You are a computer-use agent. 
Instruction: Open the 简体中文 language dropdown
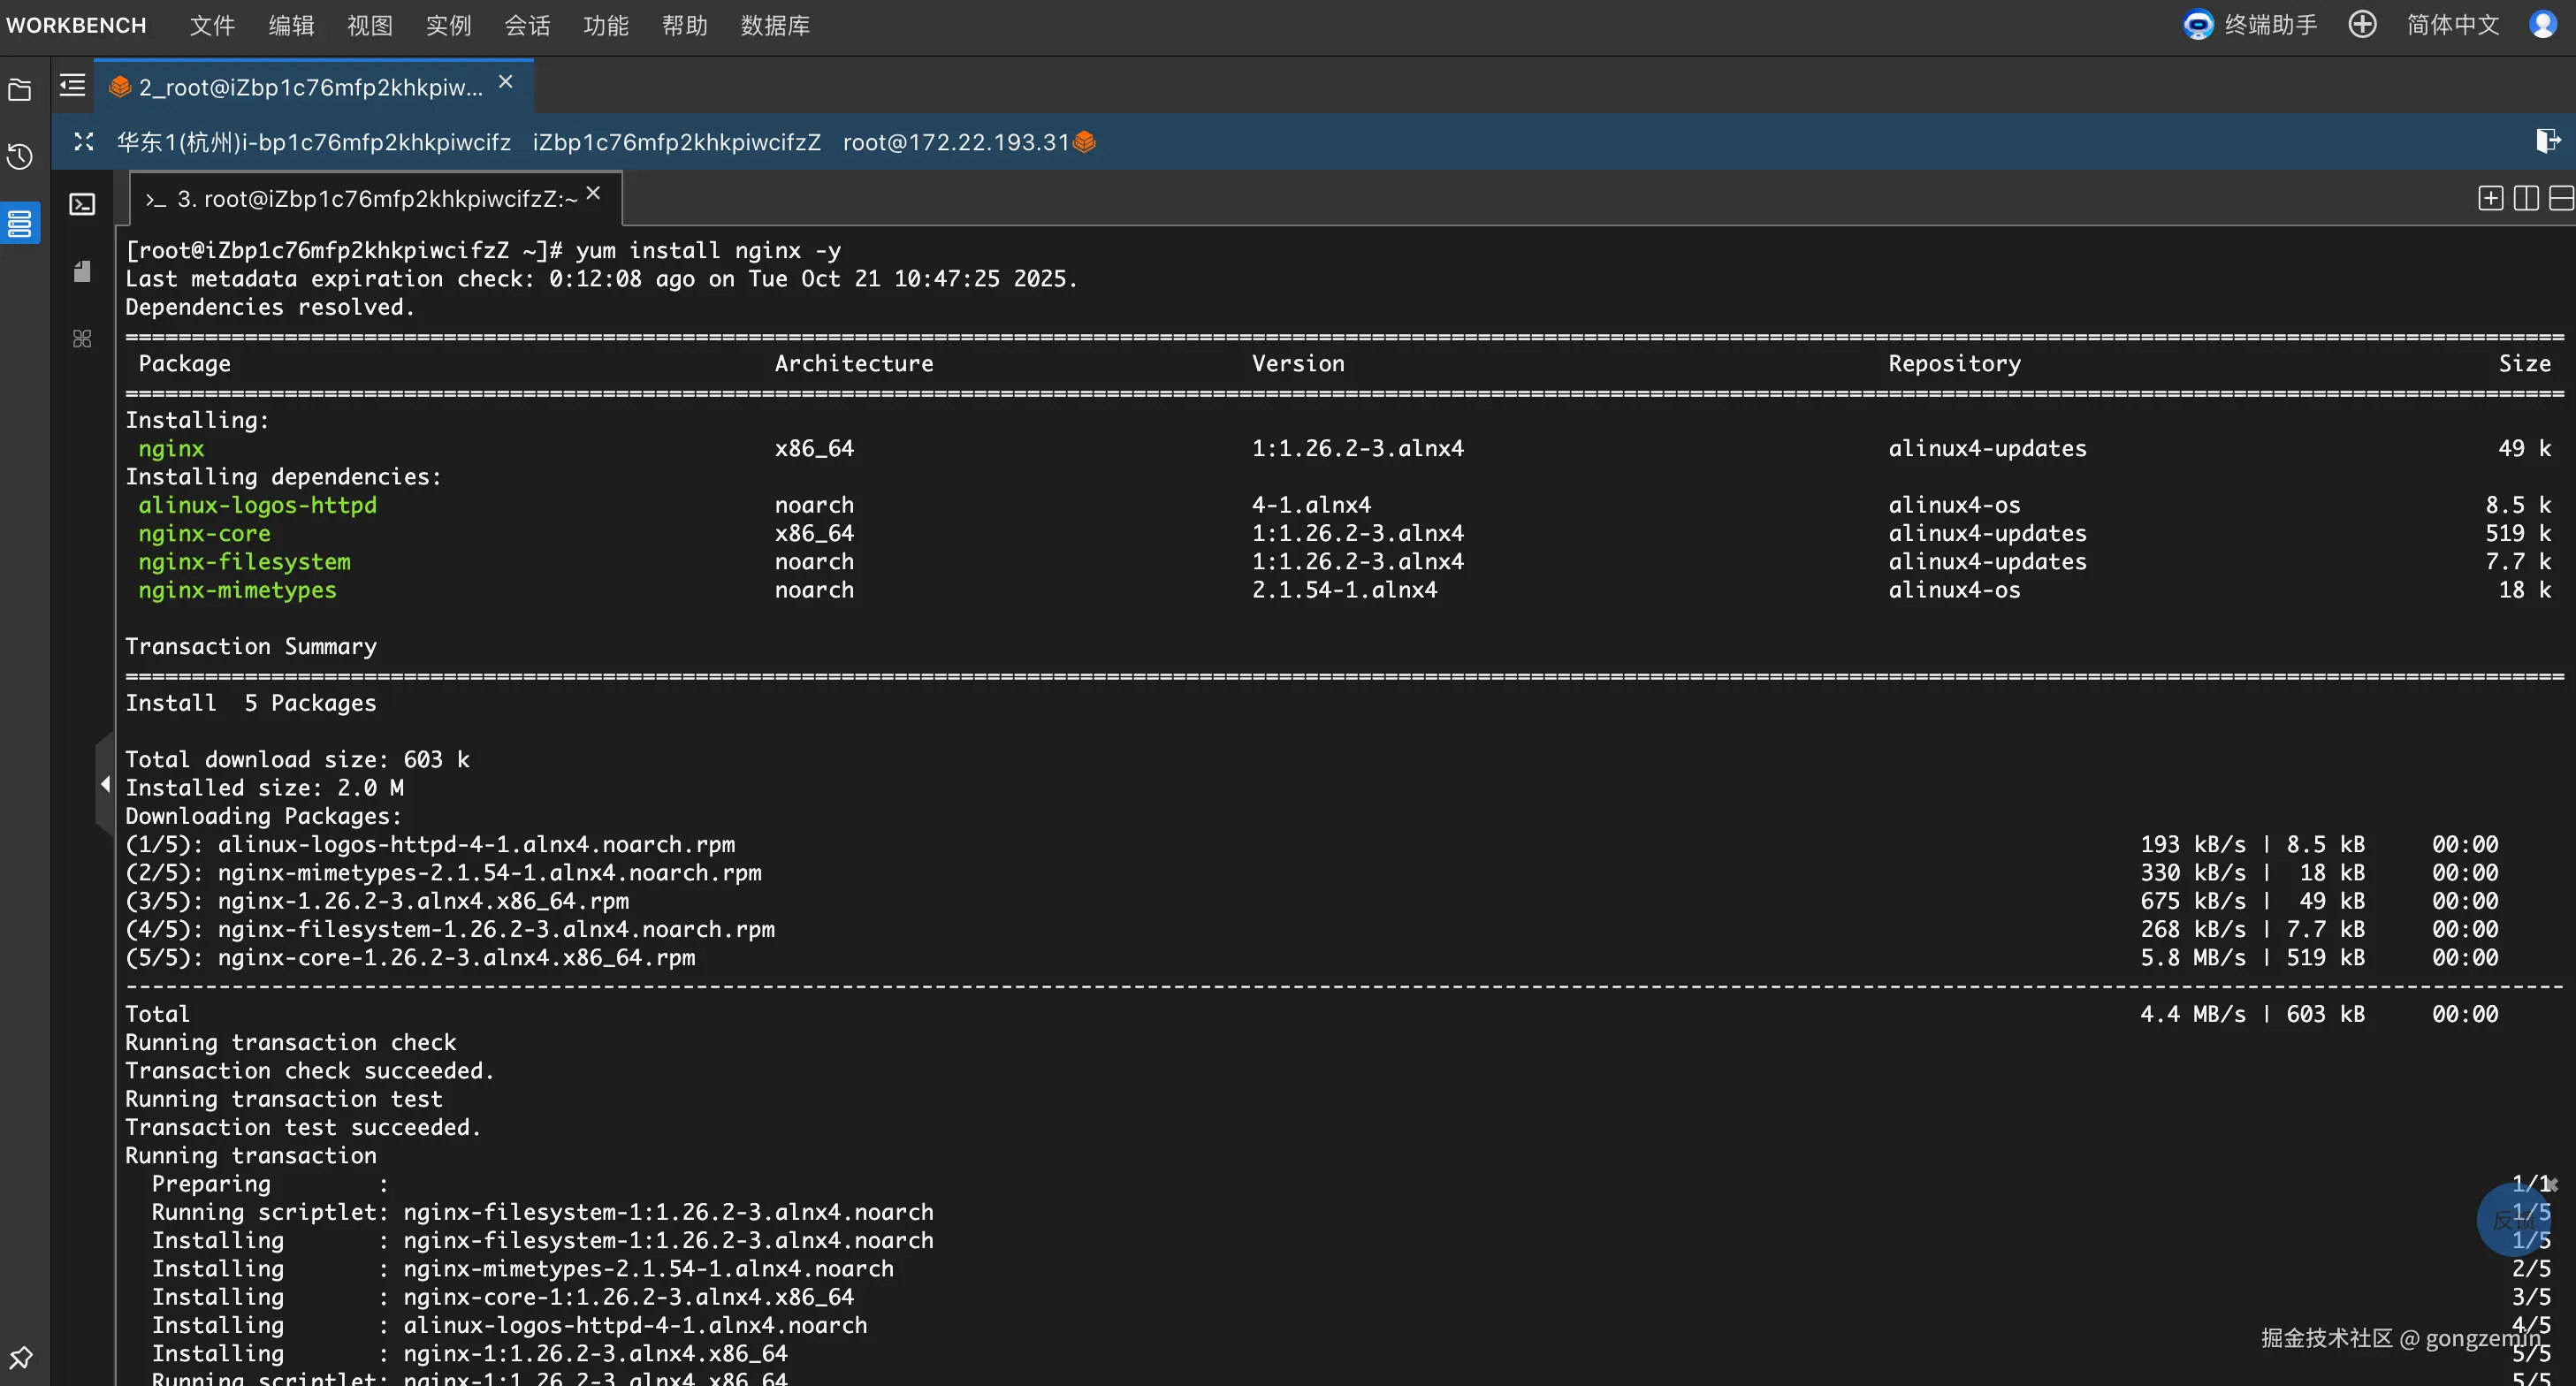click(2452, 25)
